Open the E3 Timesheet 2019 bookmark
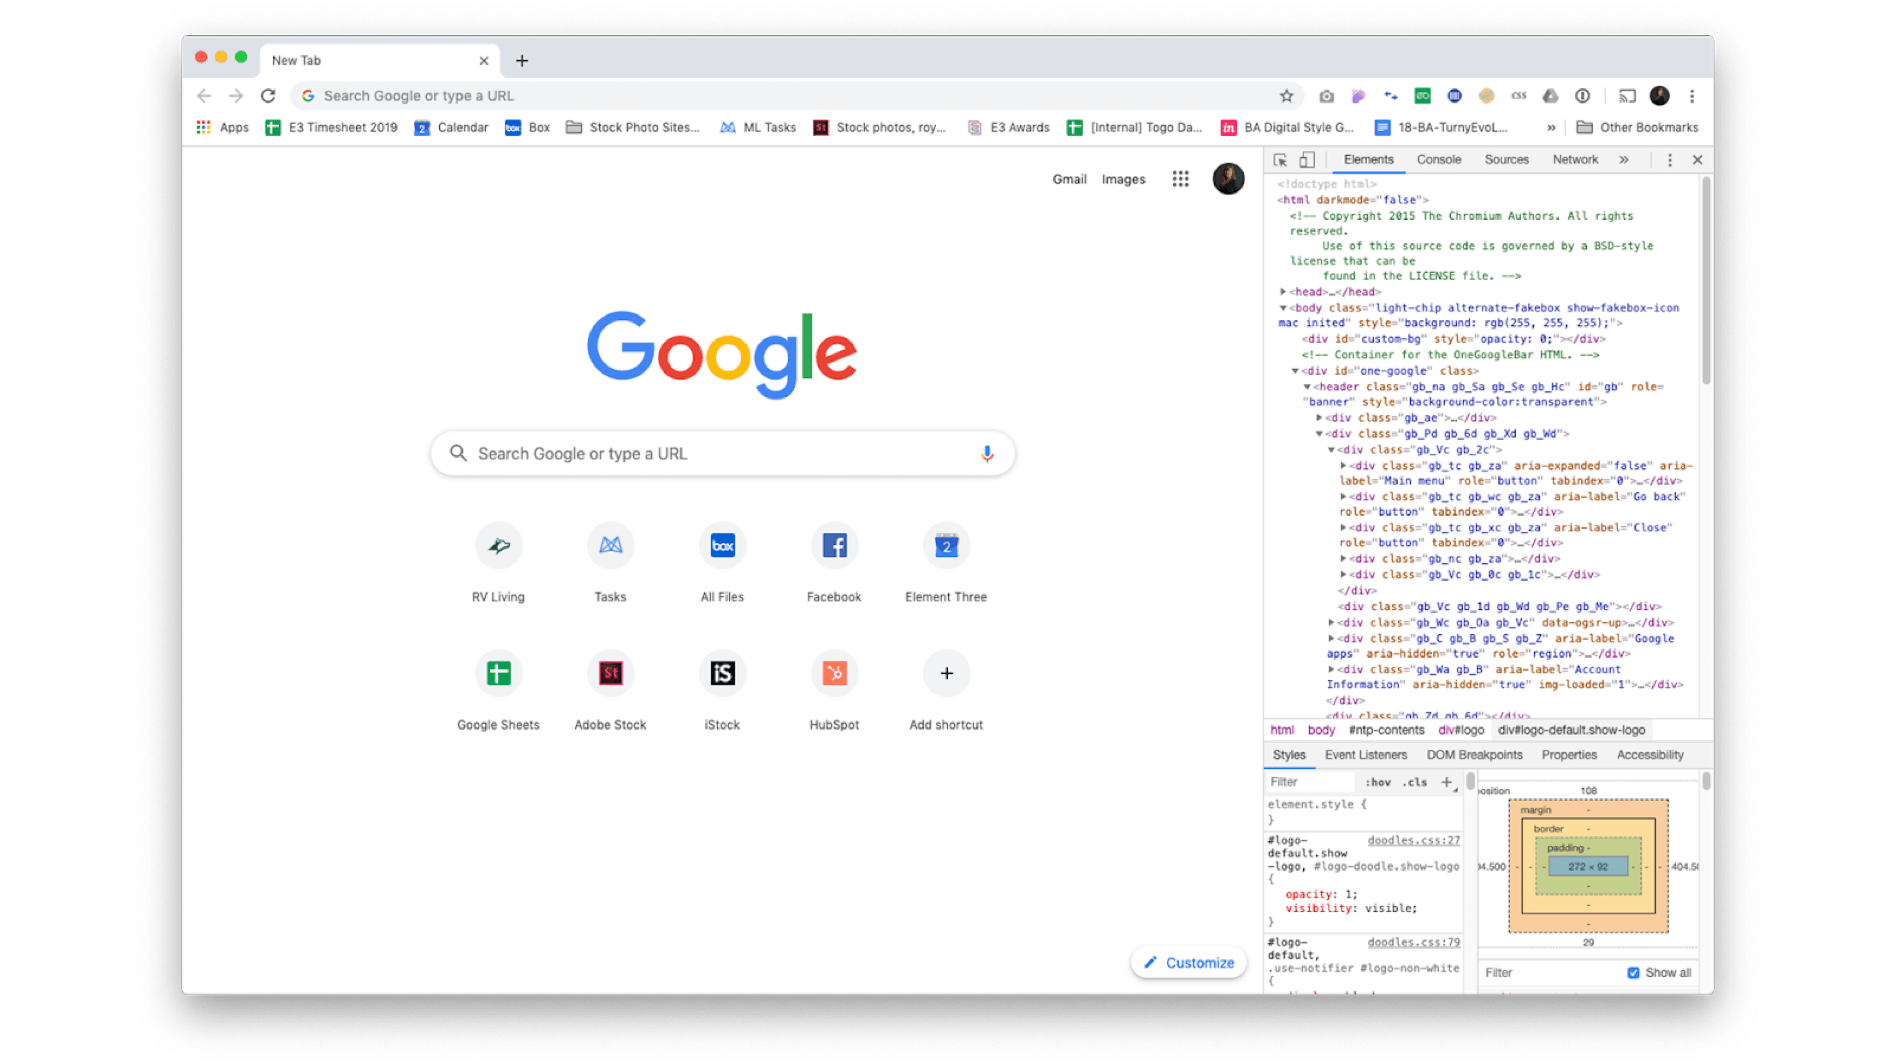1893x1064 pixels. coord(331,127)
